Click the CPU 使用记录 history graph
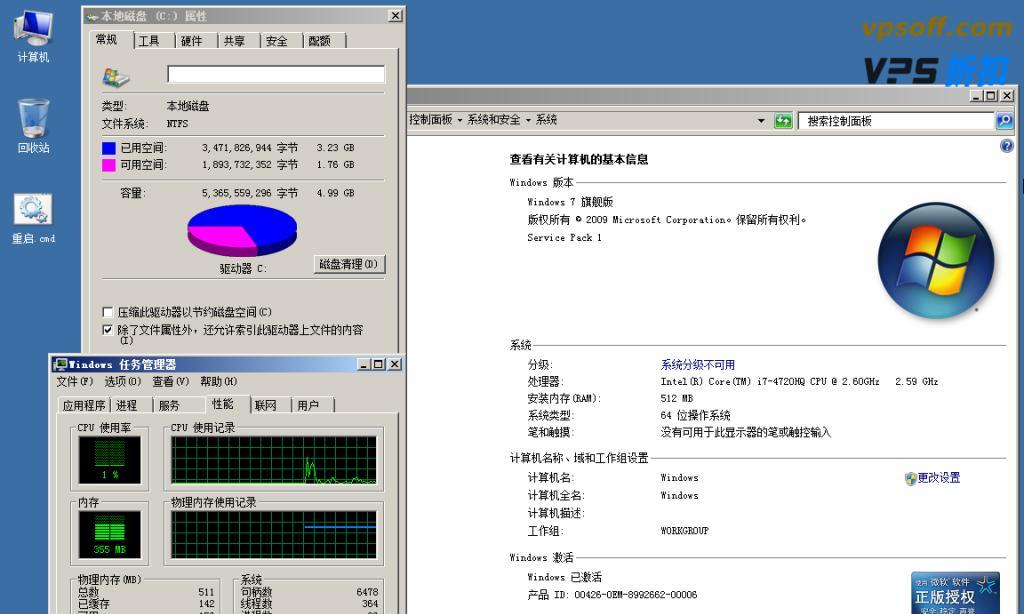 tap(274, 460)
